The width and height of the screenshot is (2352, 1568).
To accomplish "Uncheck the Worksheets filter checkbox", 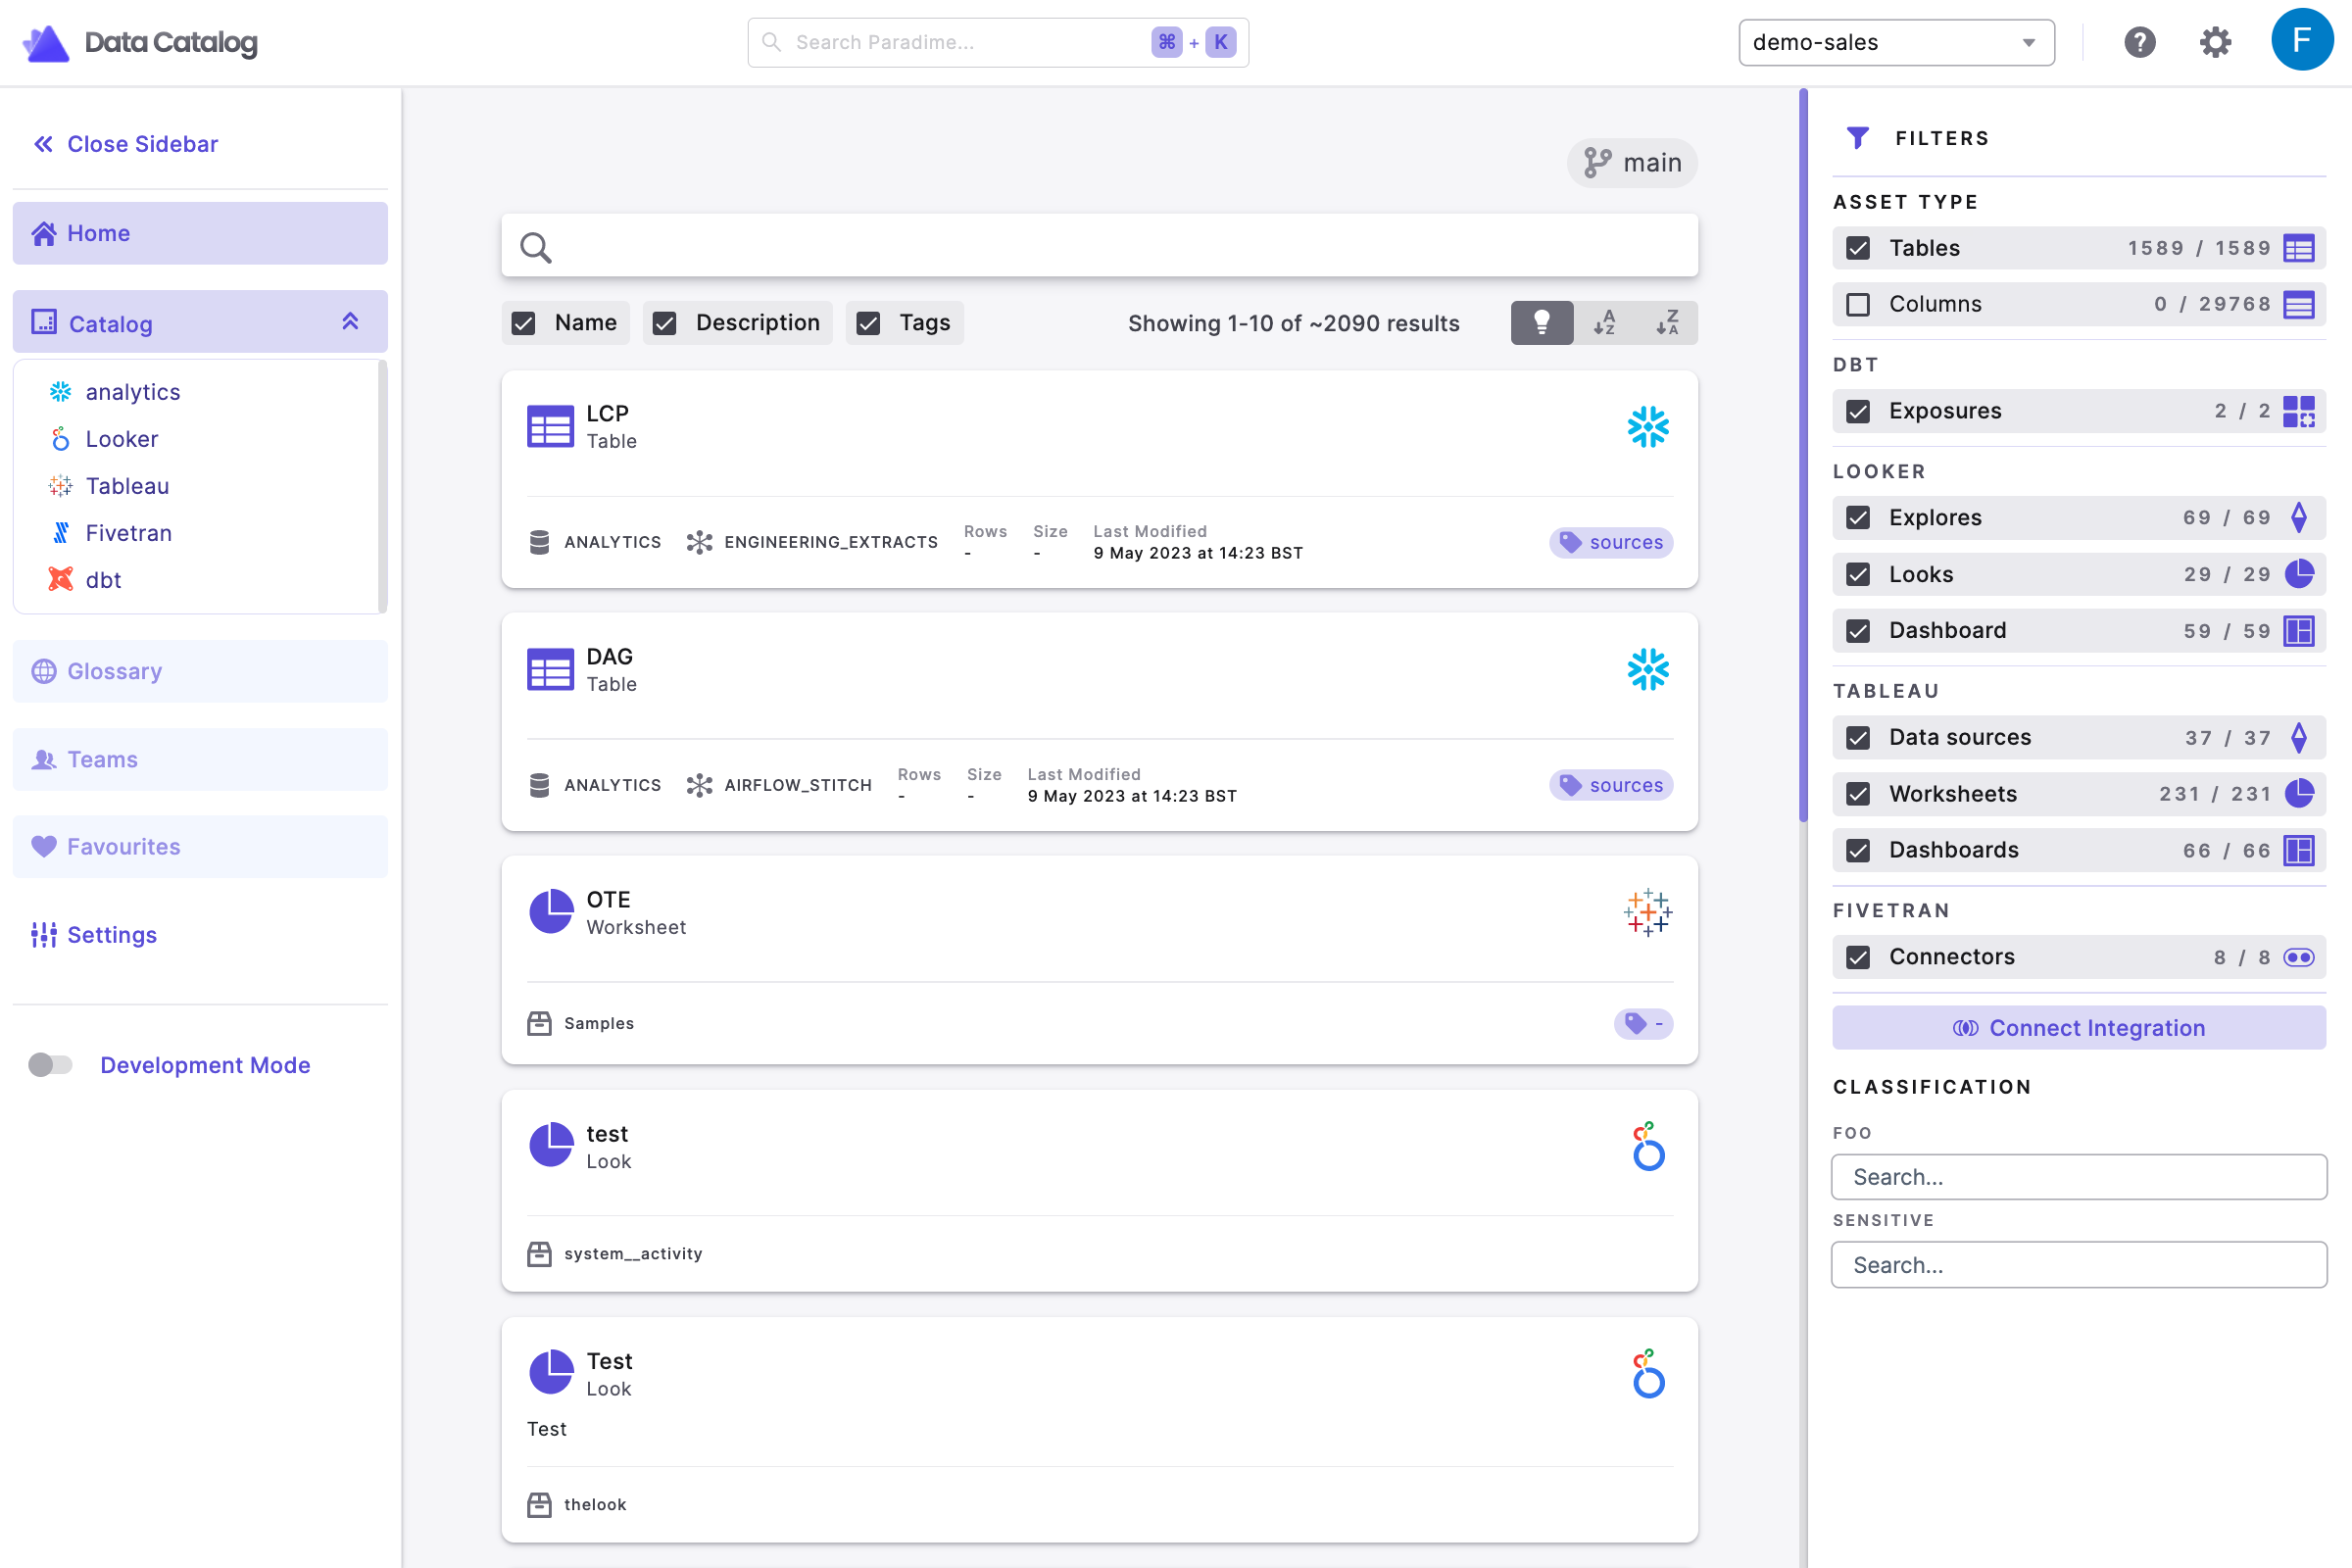I will (x=1857, y=794).
